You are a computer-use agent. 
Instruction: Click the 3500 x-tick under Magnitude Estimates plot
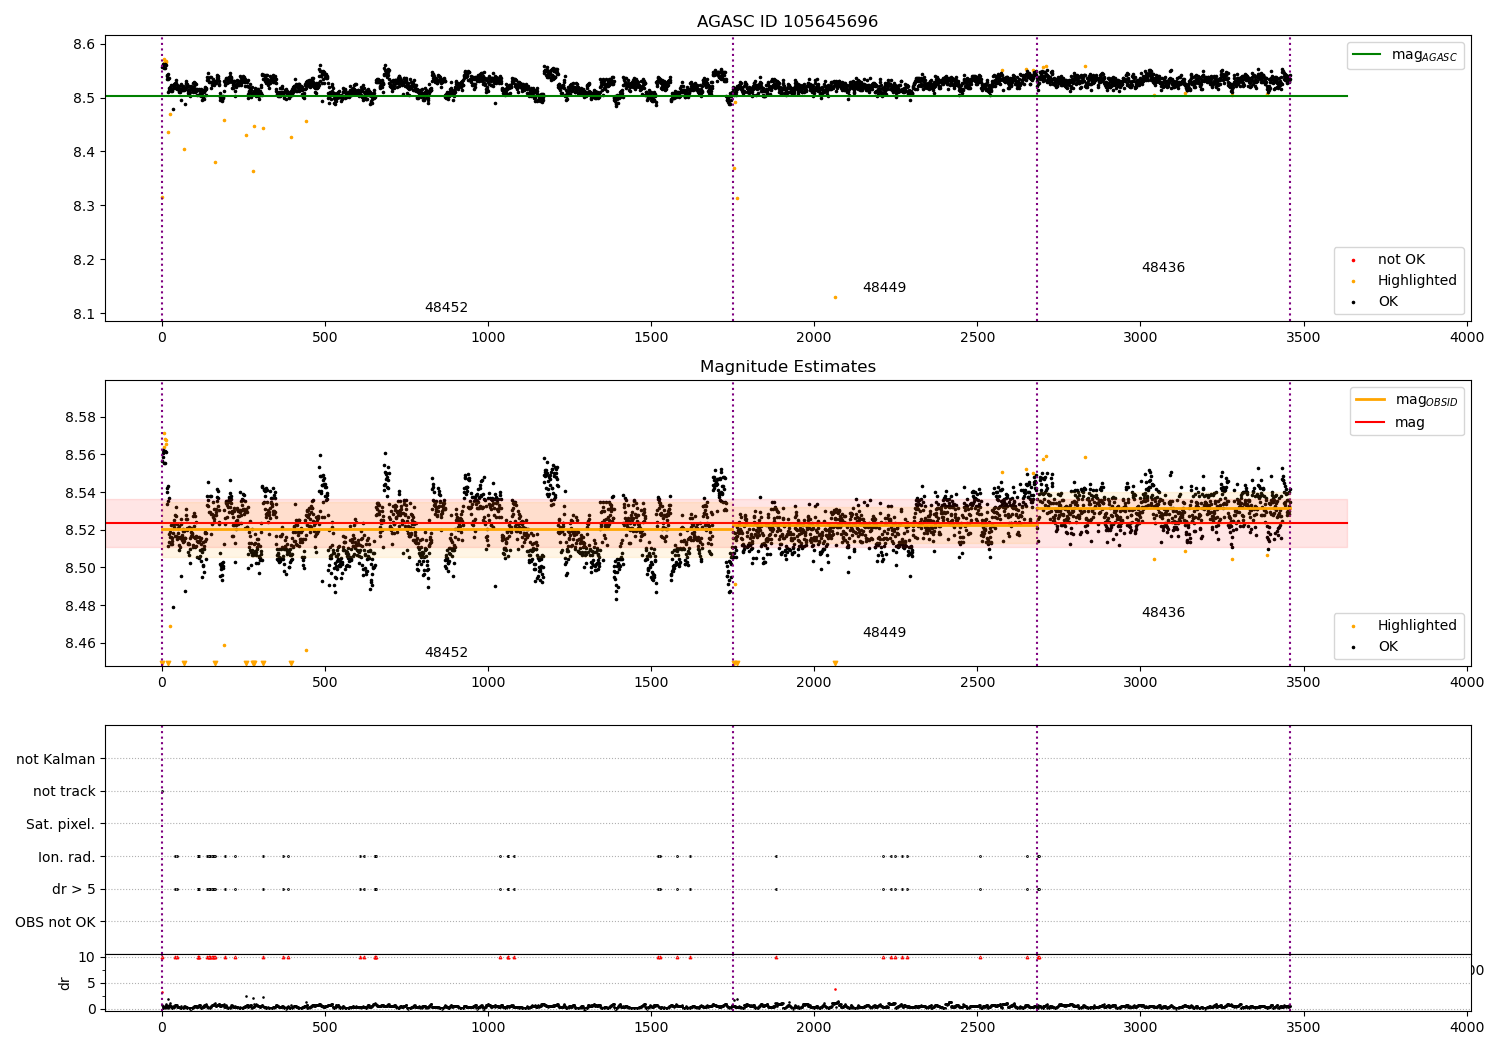click(1303, 682)
